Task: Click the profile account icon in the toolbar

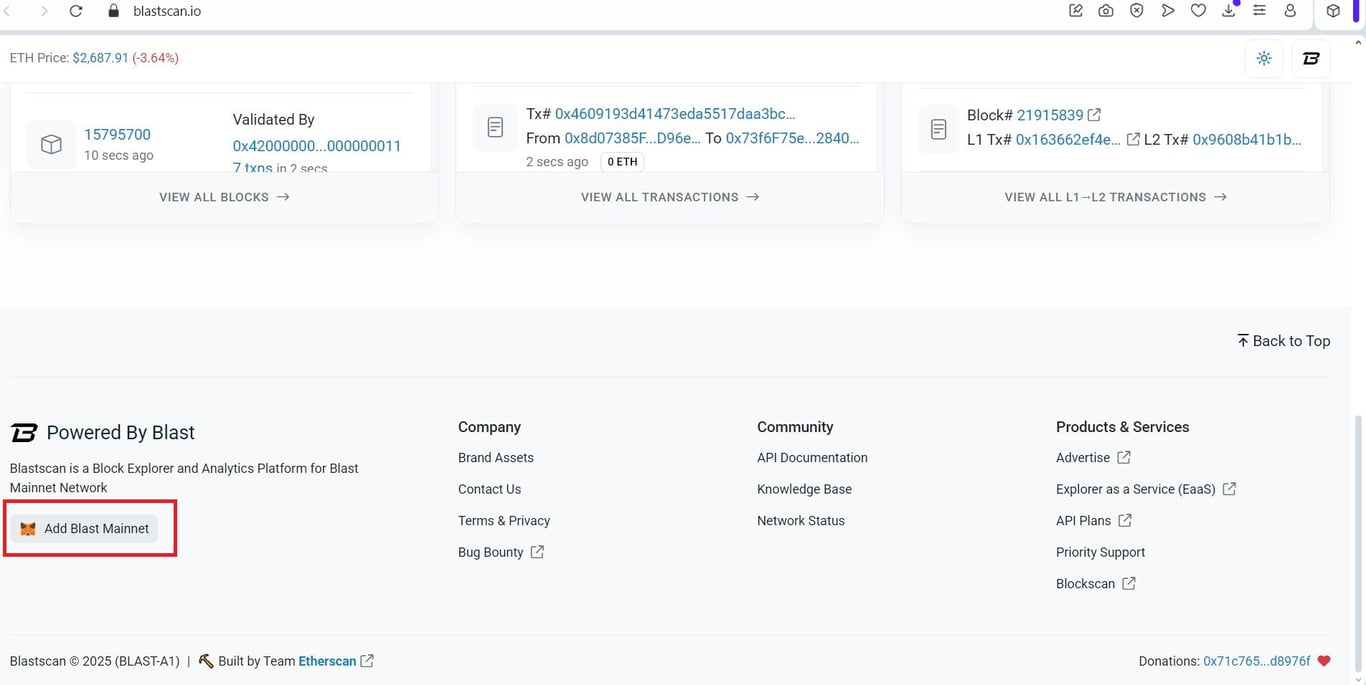Action: tap(1290, 11)
